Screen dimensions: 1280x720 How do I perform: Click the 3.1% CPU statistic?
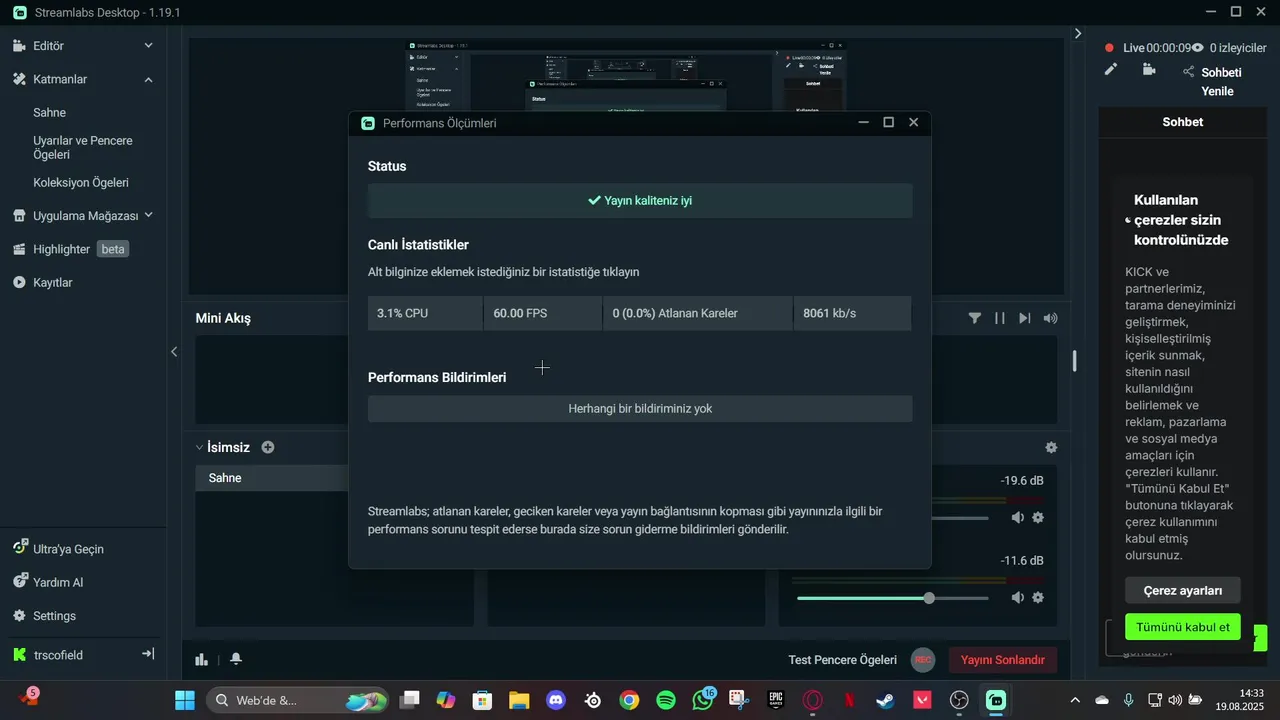(425, 313)
